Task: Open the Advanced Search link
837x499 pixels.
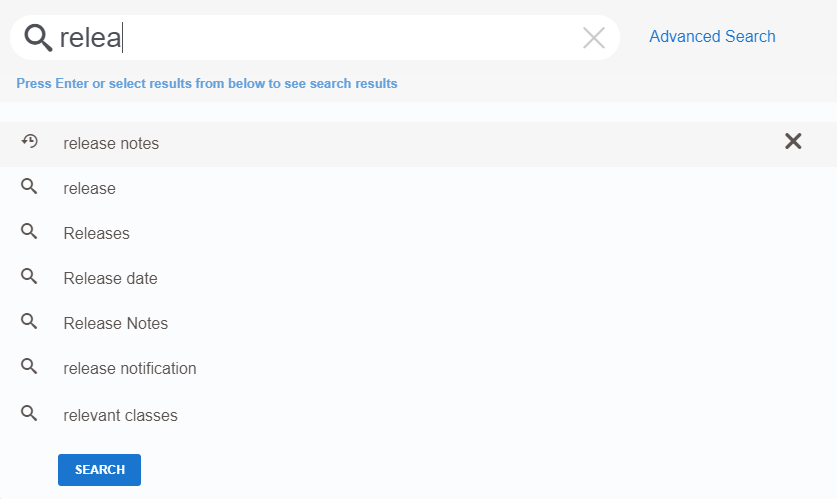Action: [x=712, y=36]
